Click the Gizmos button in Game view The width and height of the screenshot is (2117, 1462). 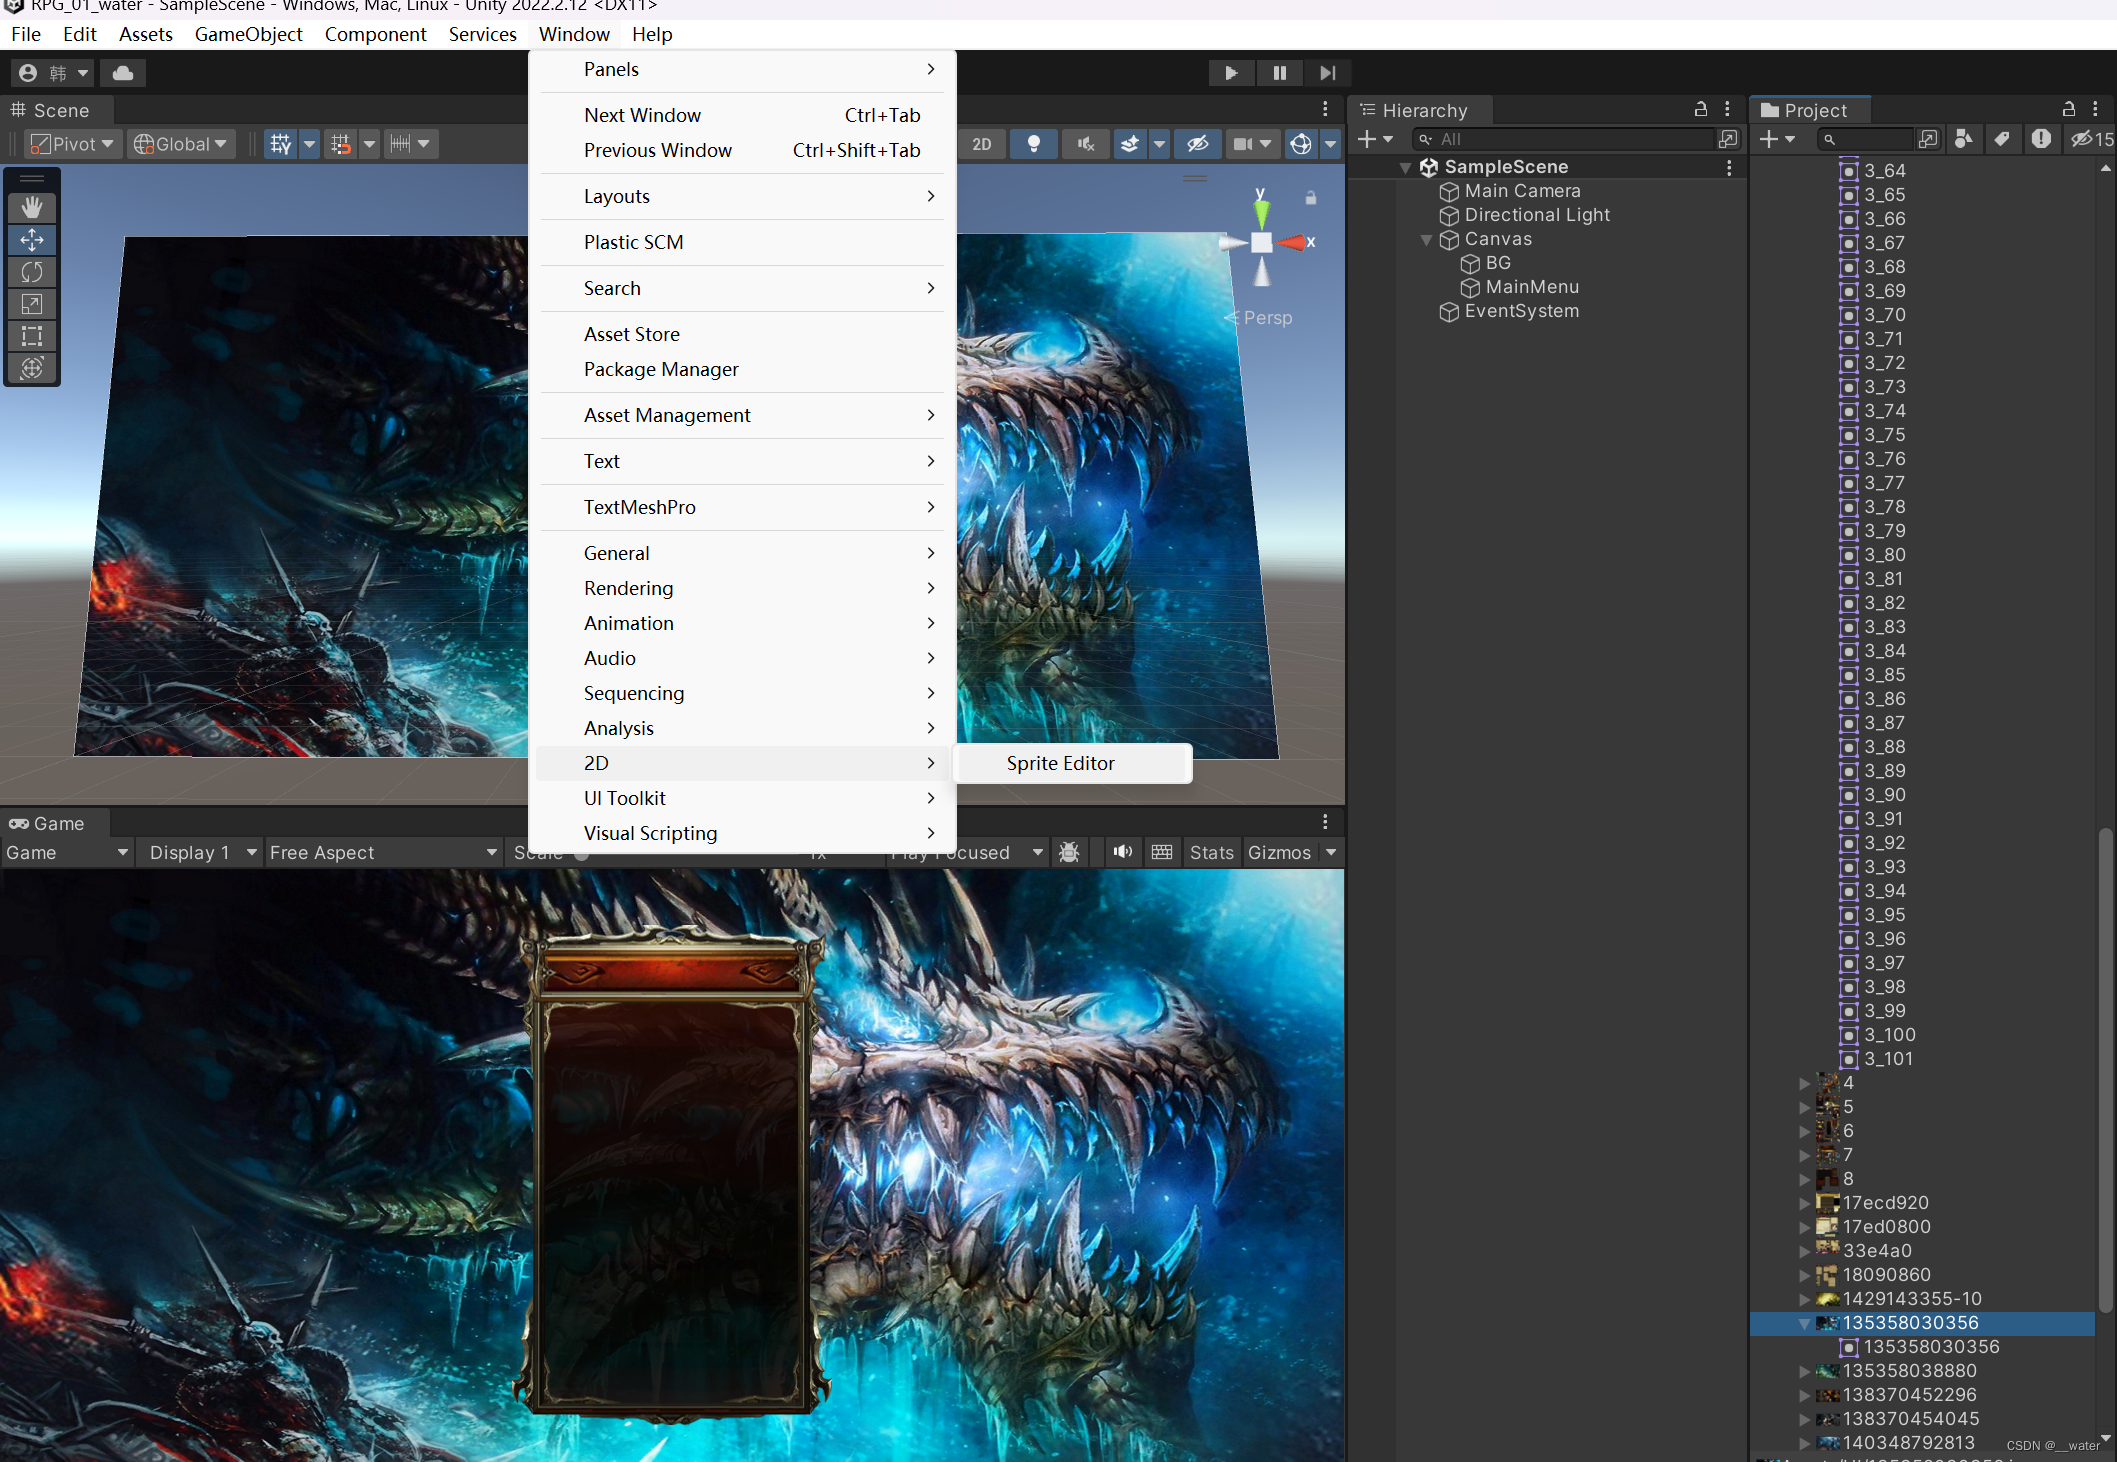[1279, 852]
